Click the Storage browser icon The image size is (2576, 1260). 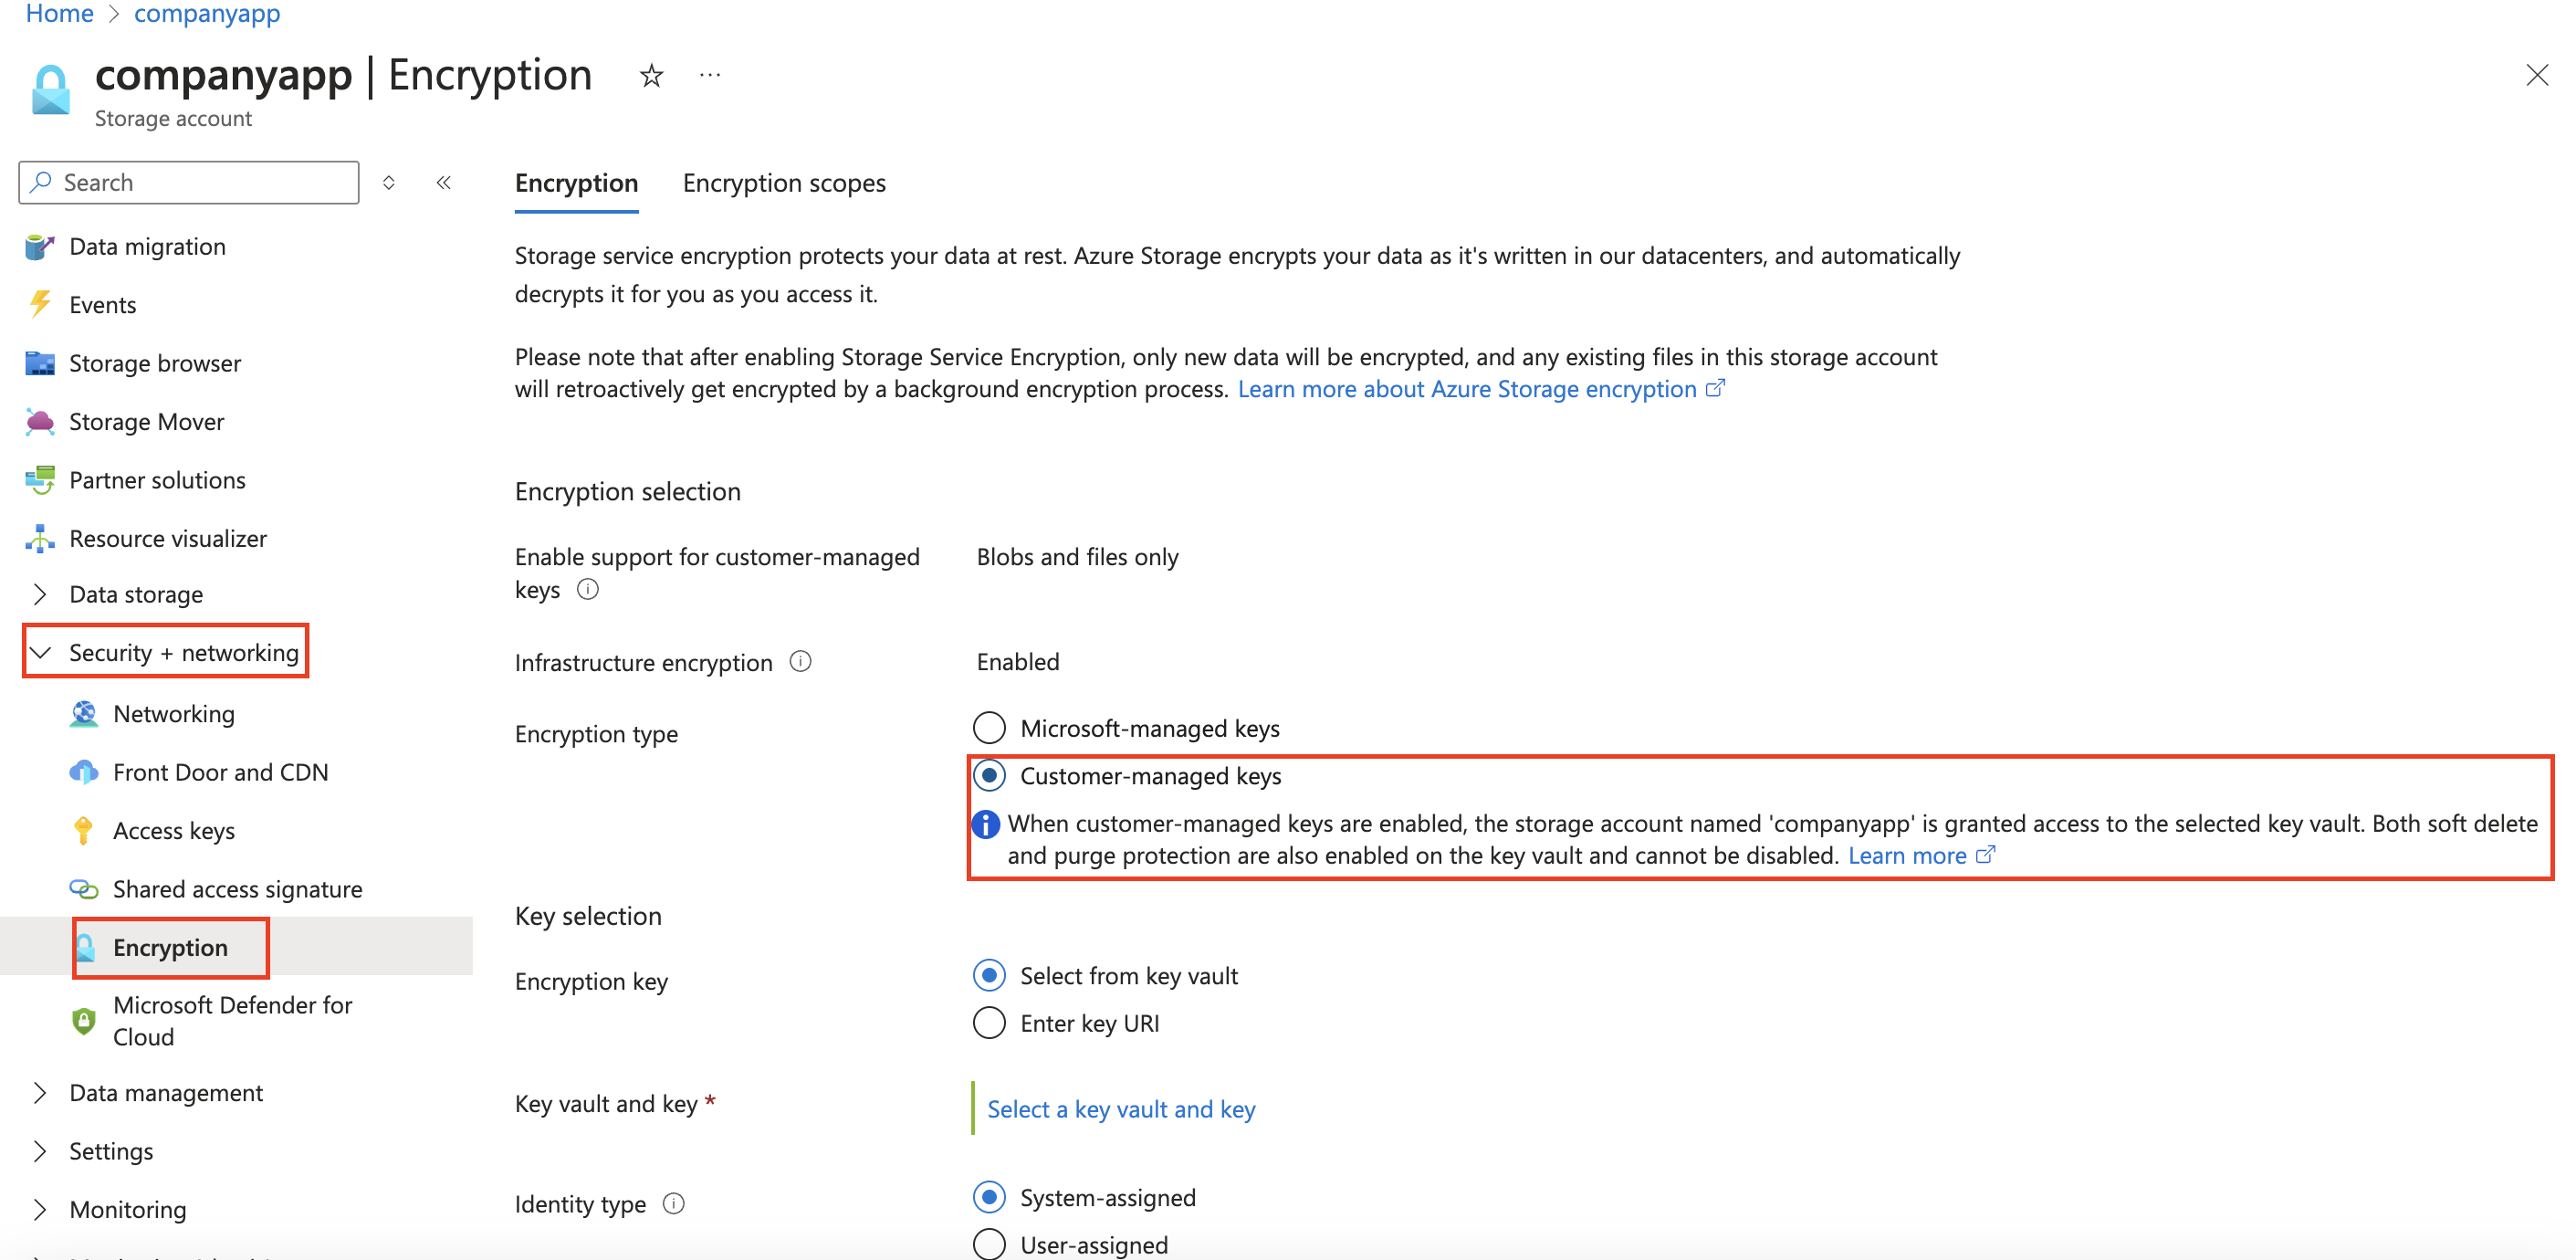(39, 363)
